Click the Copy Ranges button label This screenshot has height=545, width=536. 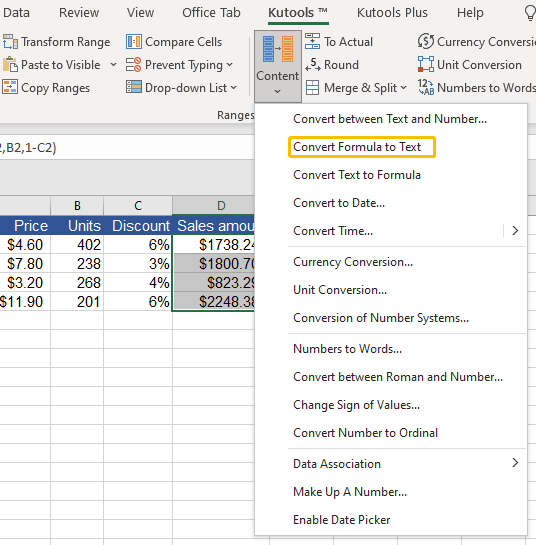(56, 88)
